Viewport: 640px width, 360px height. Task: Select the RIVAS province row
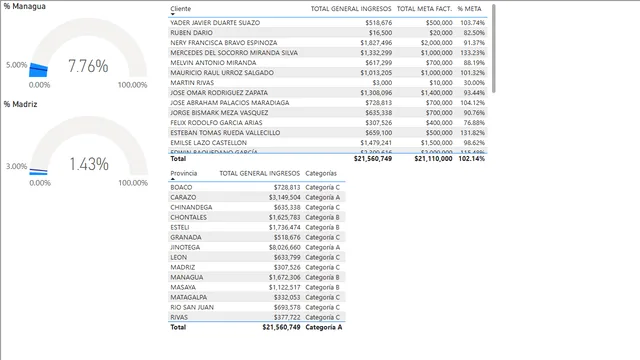[x=256, y=317]
